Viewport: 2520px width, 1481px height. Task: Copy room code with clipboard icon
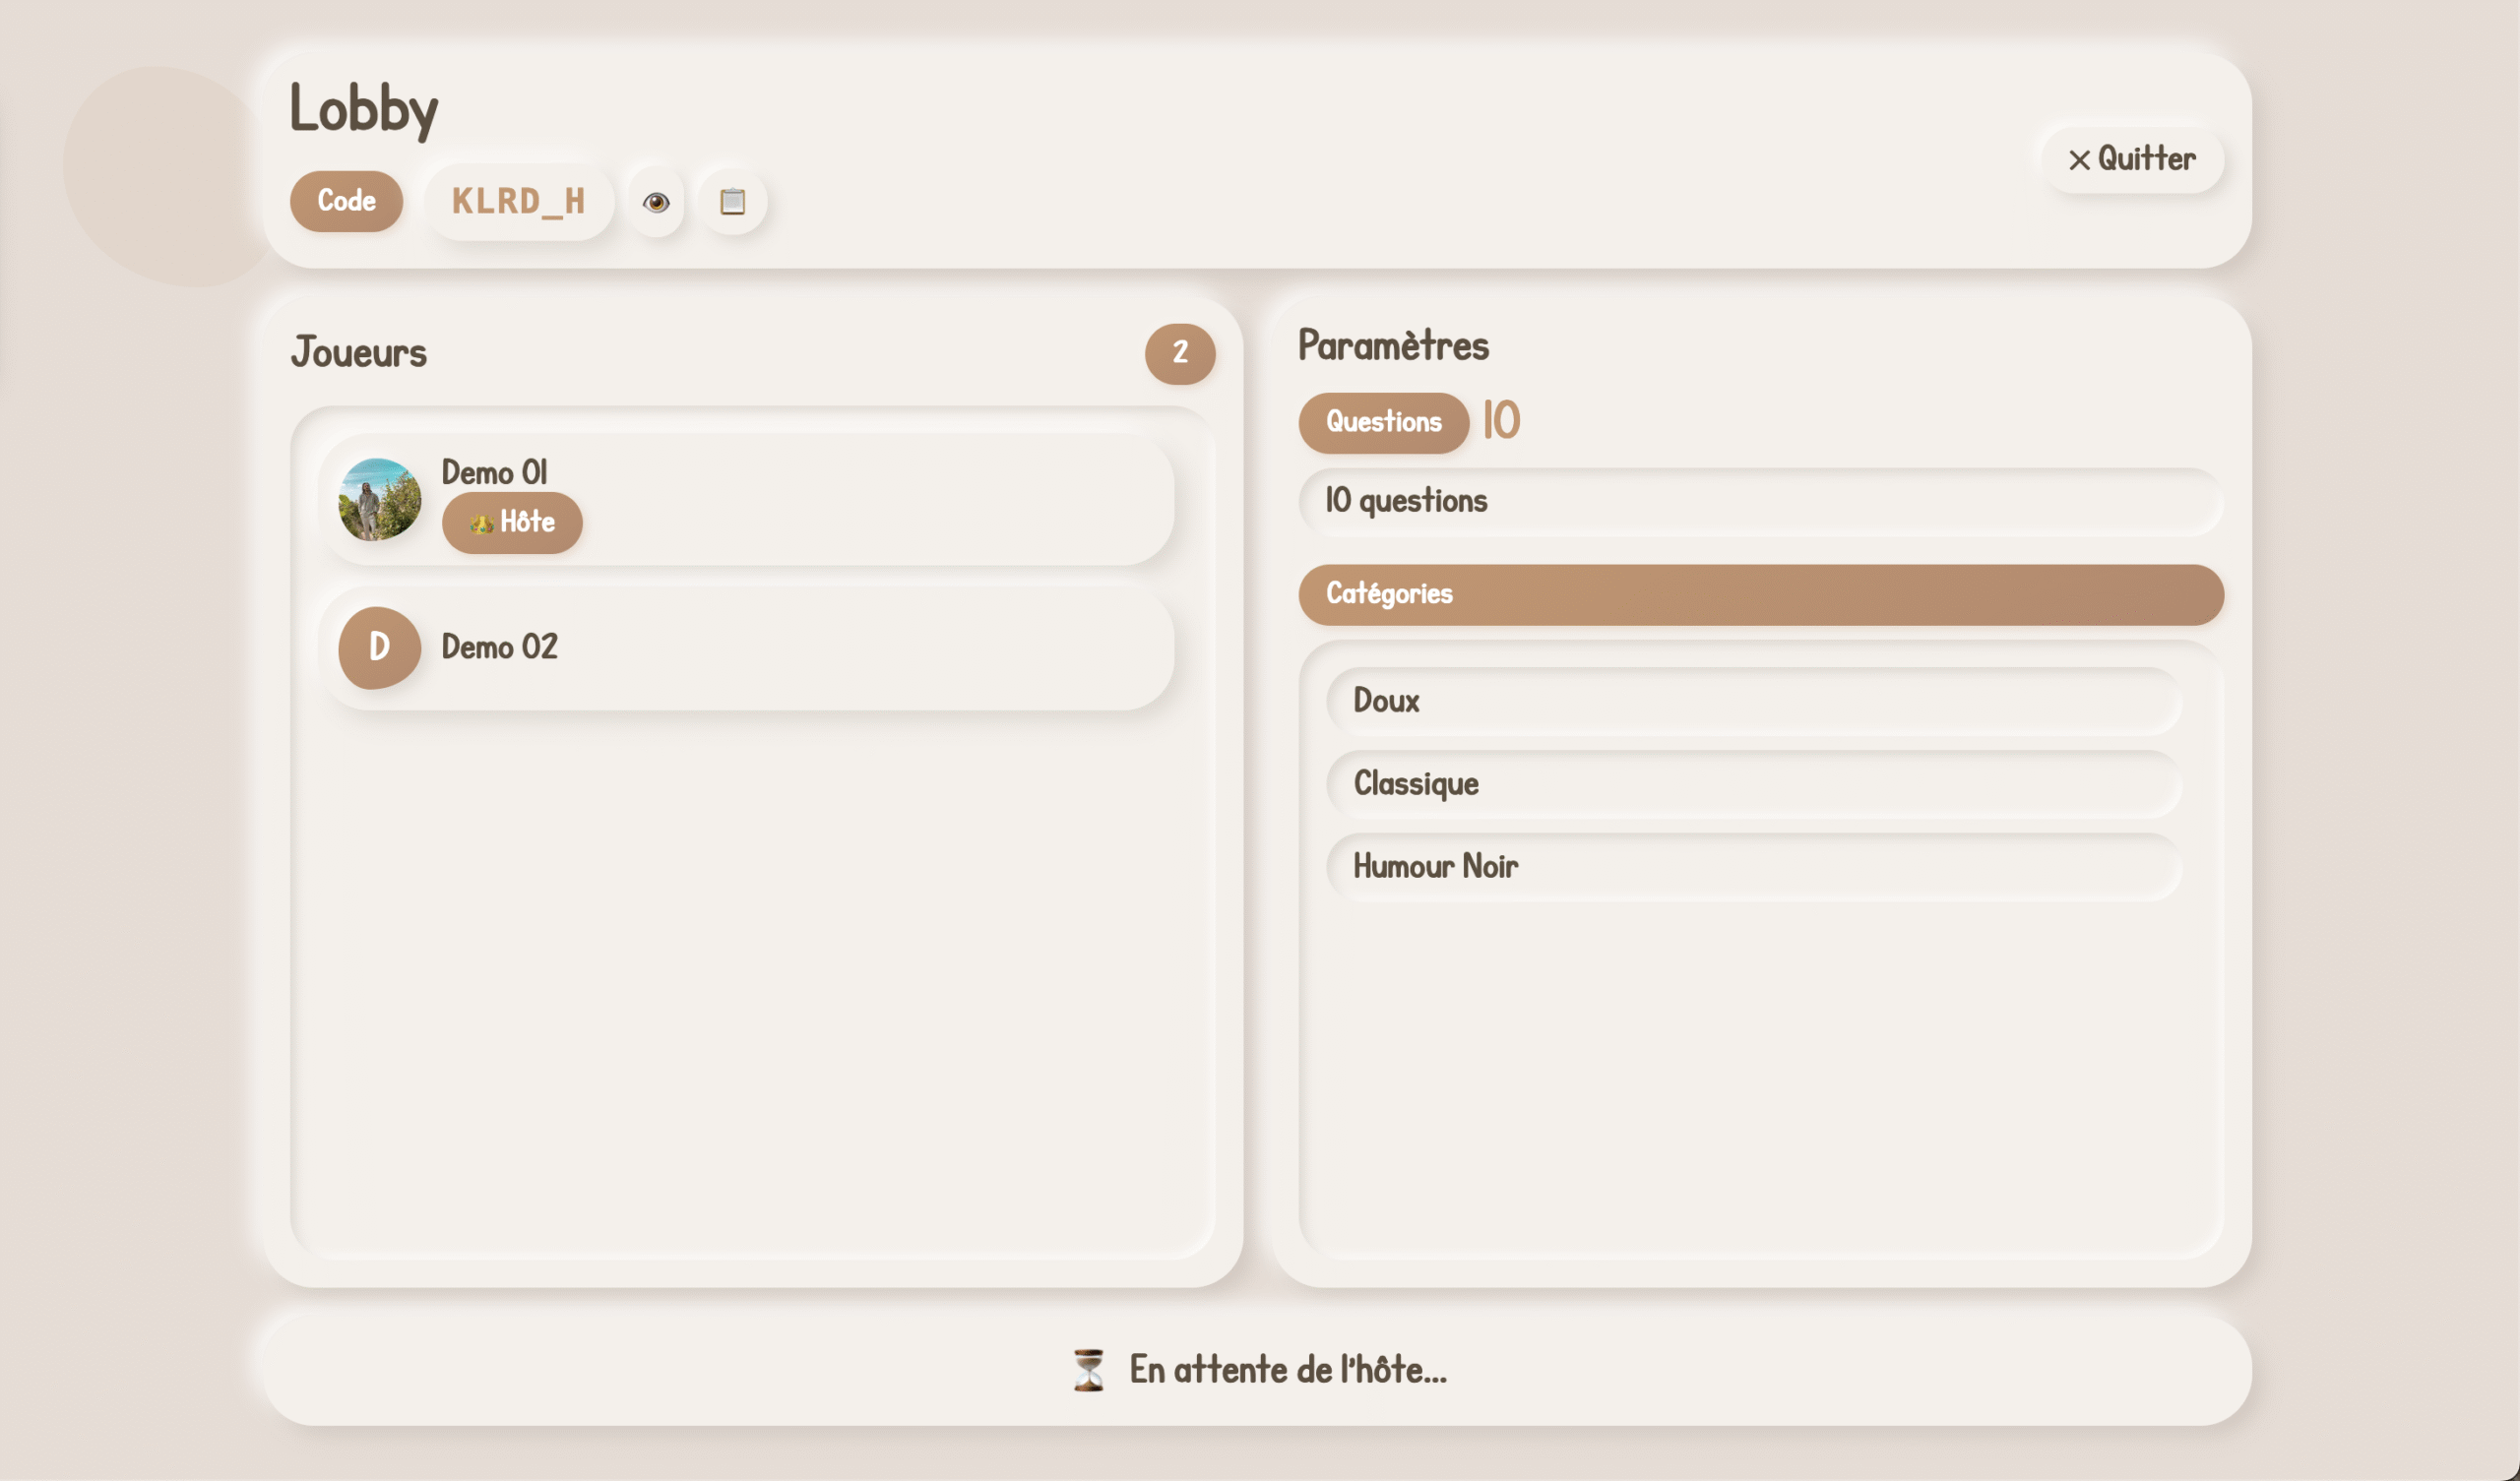tap(732, 202)
